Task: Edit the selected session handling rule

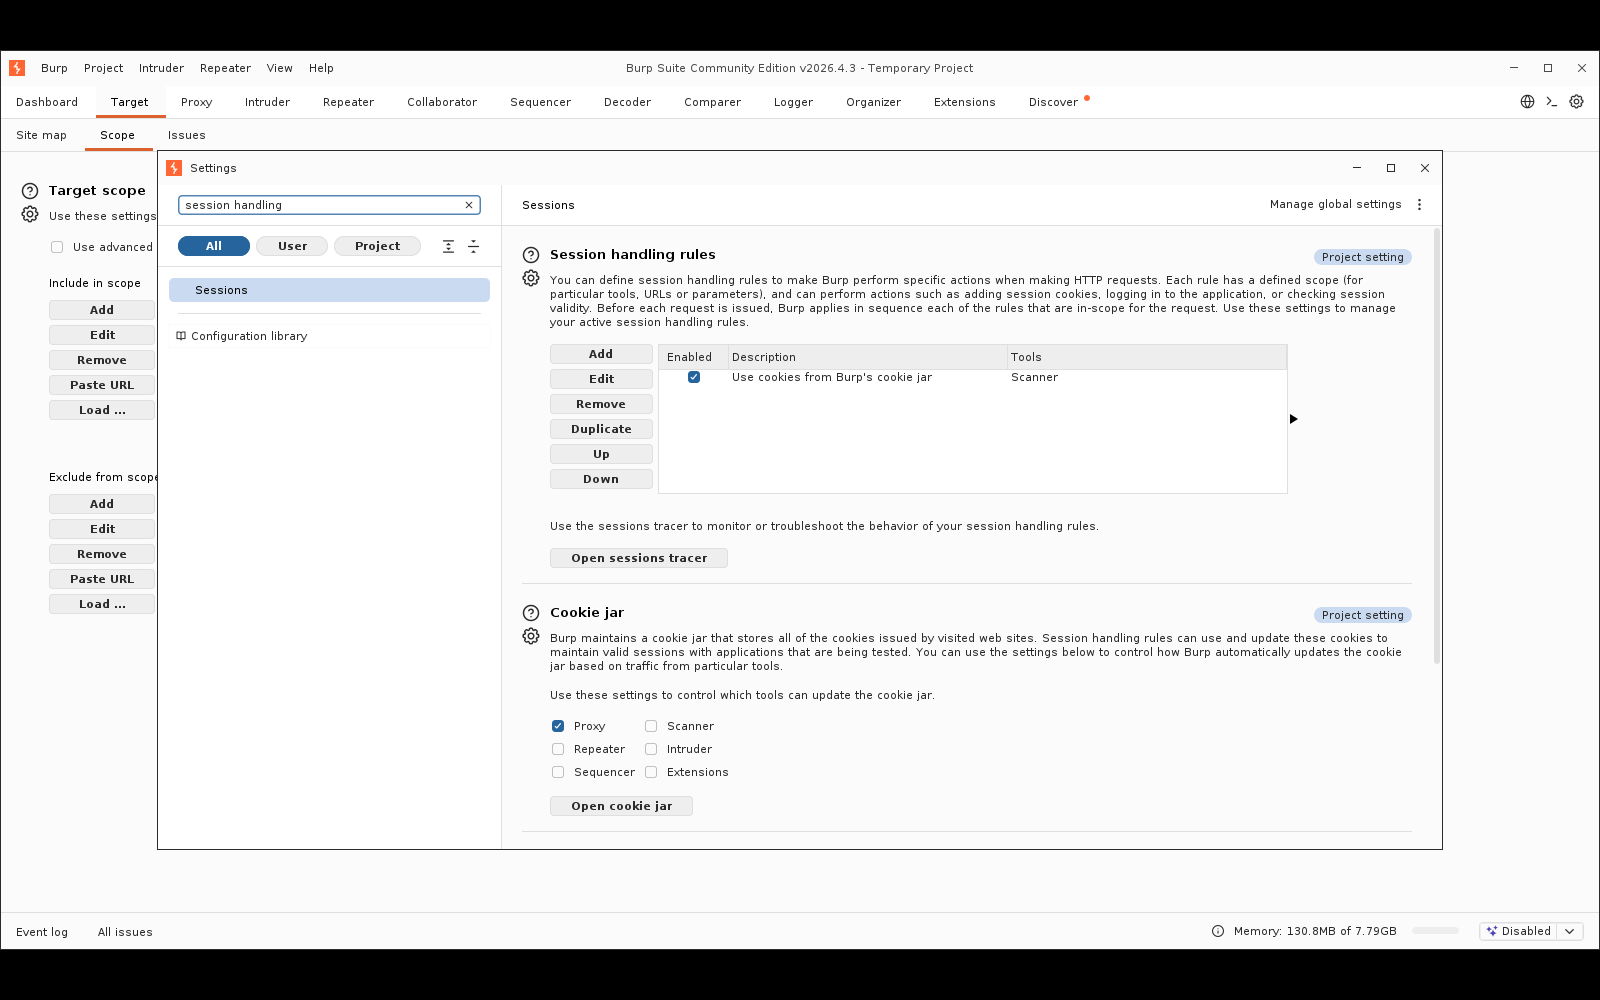Action: (x=601, y=379)
